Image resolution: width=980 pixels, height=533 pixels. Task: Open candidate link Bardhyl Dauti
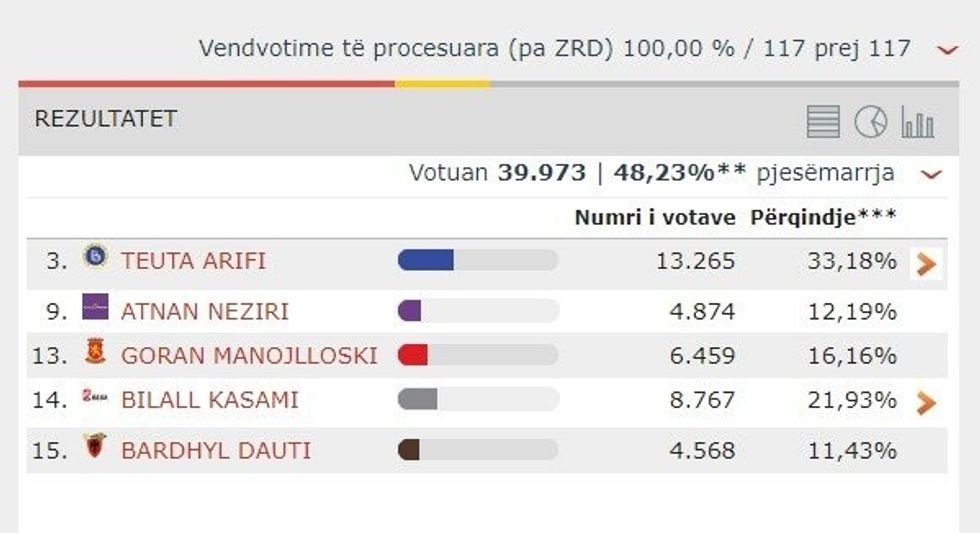(x=215, y=451)
